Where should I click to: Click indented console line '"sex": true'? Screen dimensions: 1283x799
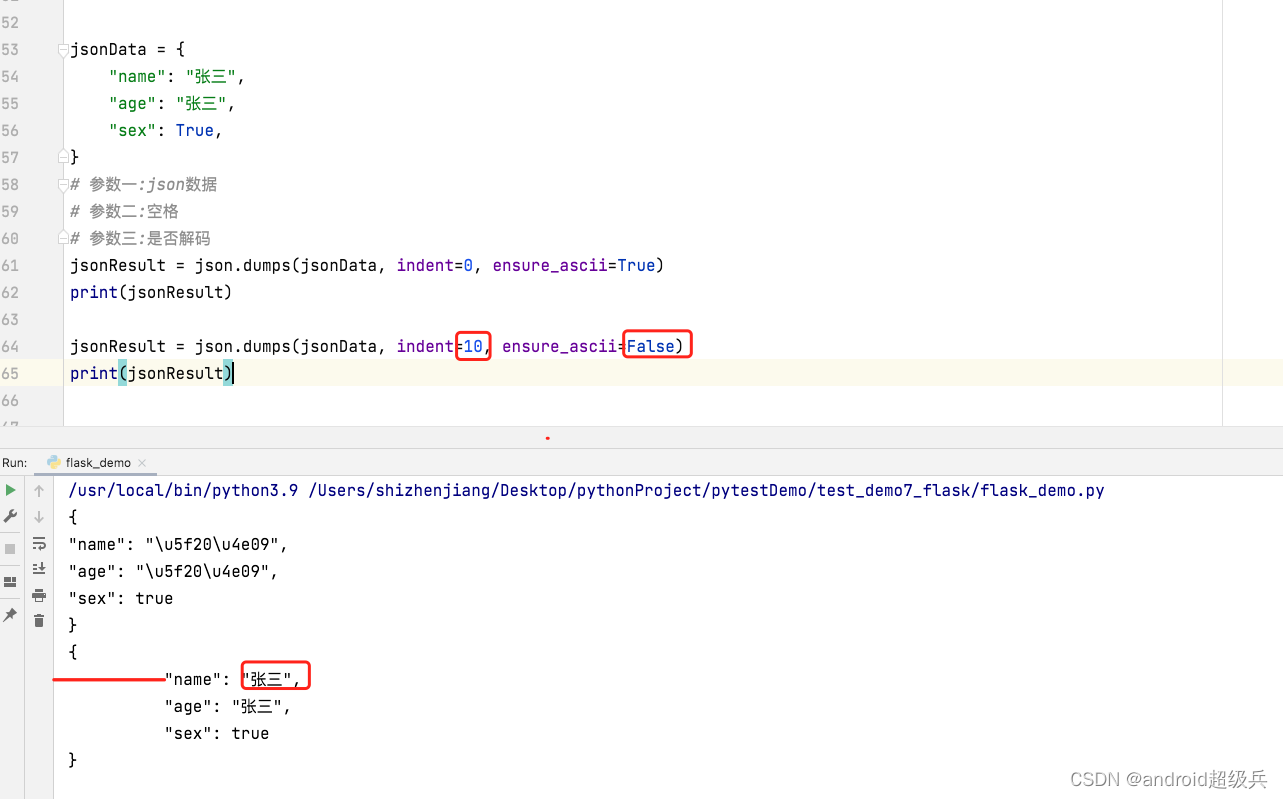point(217,733)
